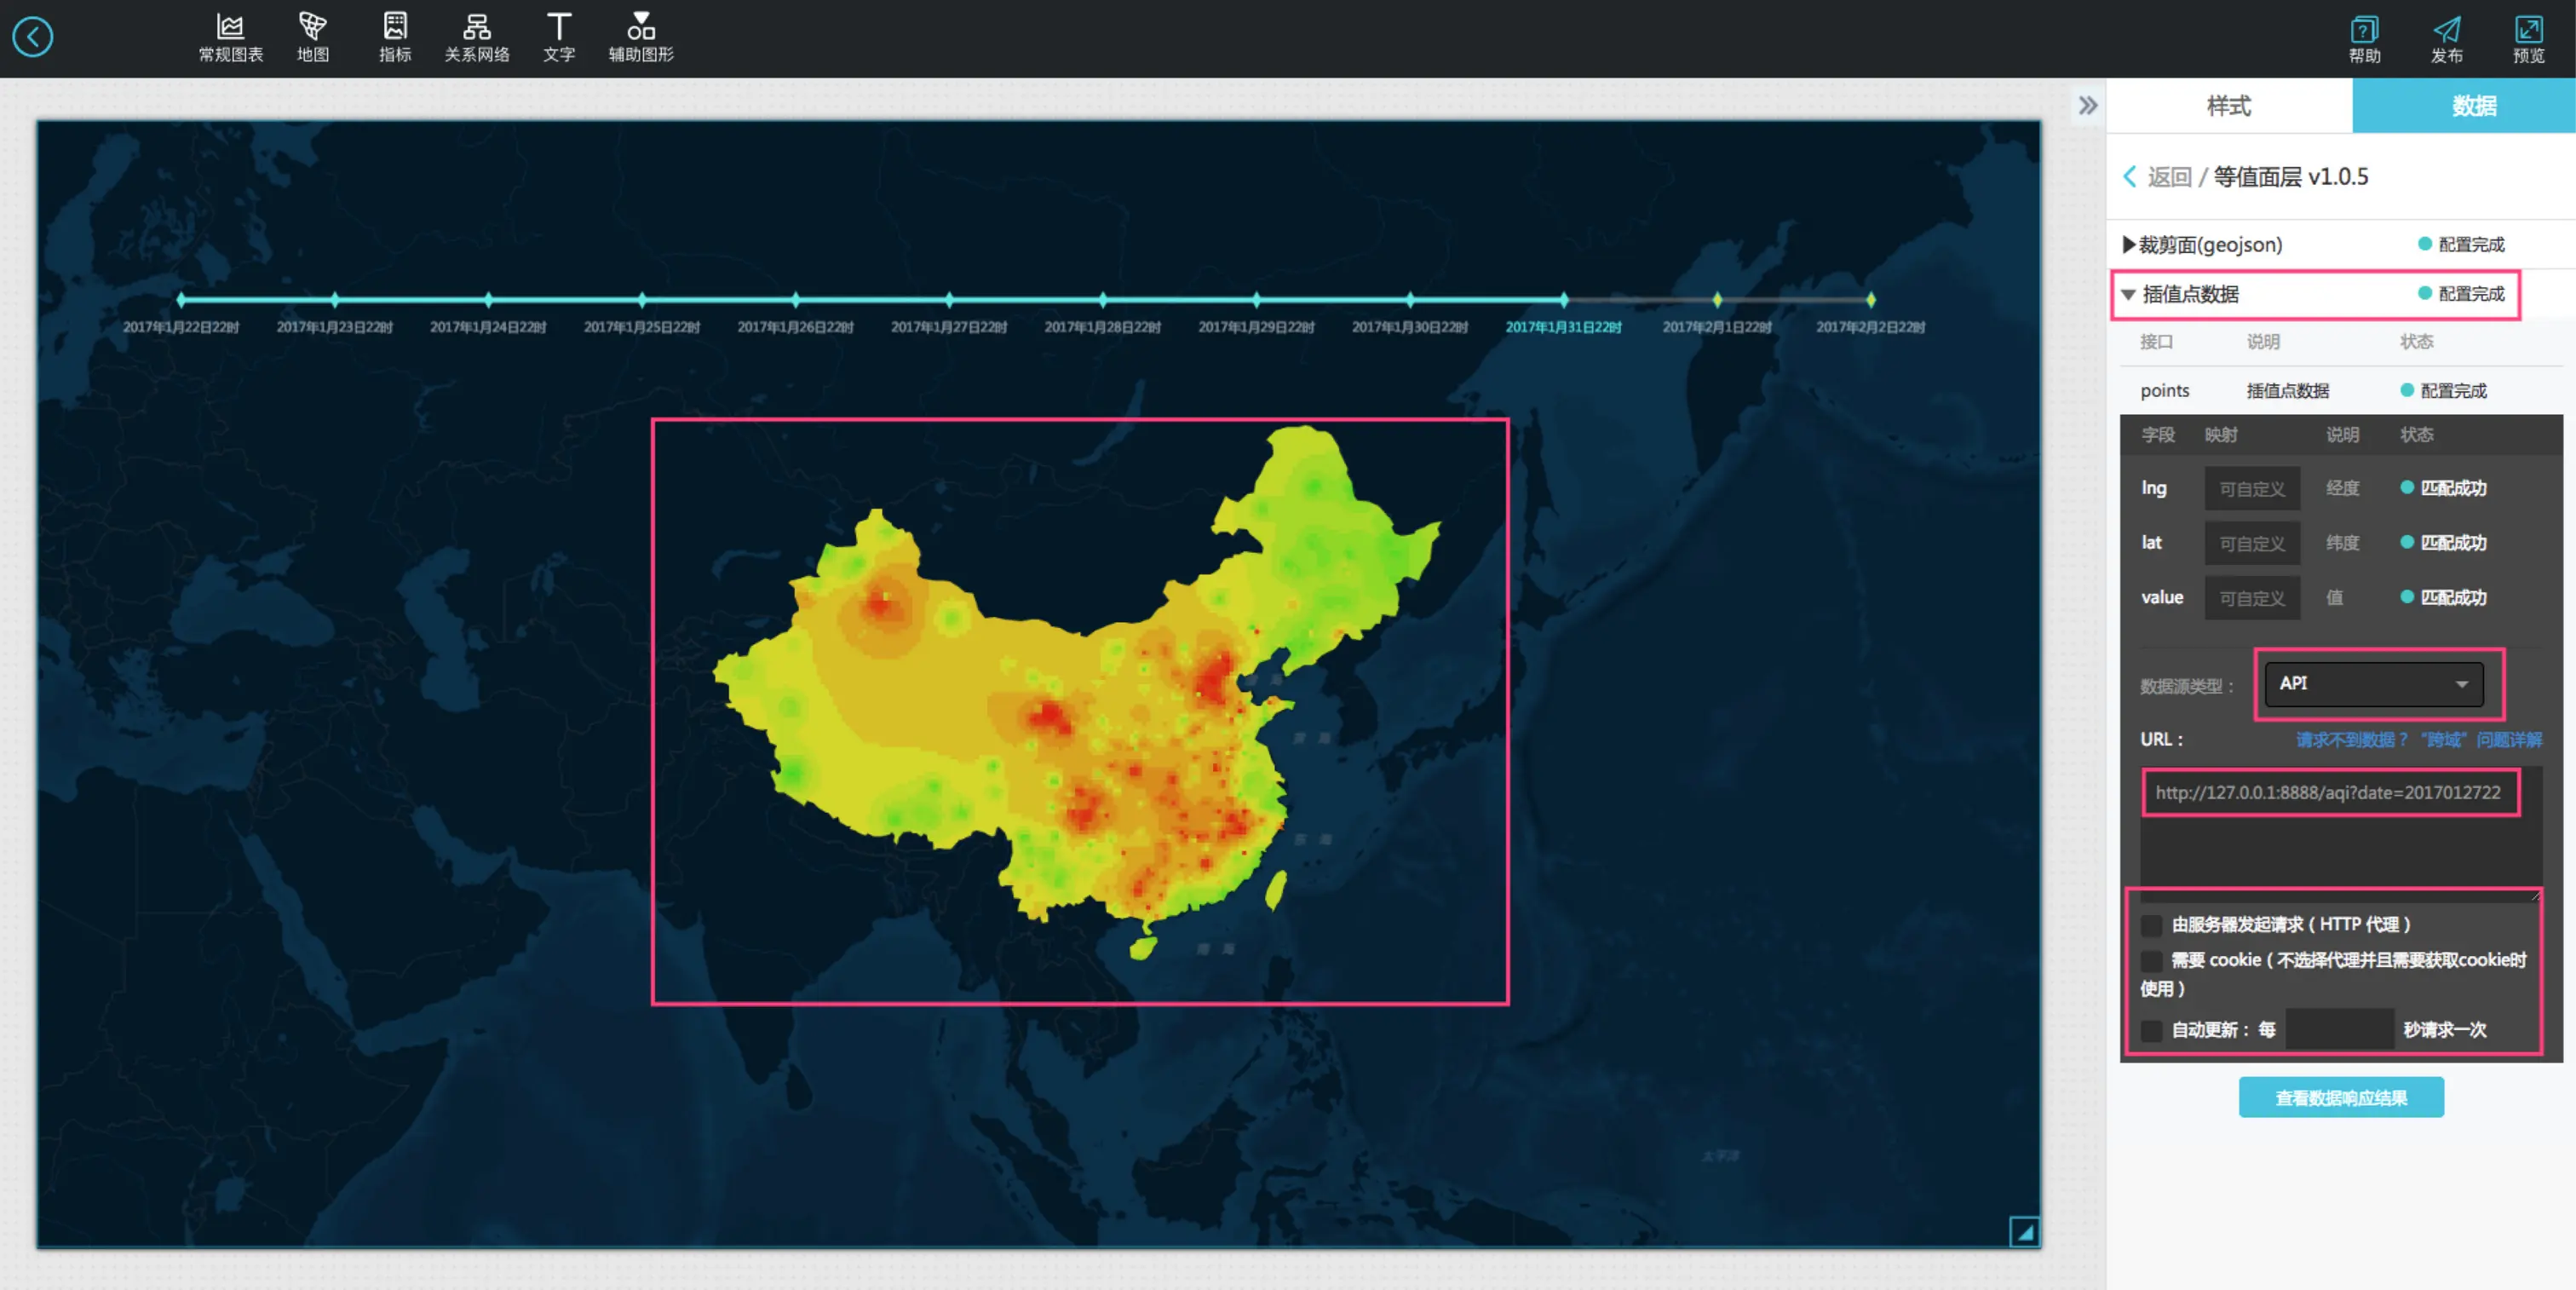Click the 查看数据响应结果 button
2576x1290 pixels.
tap(2340, 1098)
